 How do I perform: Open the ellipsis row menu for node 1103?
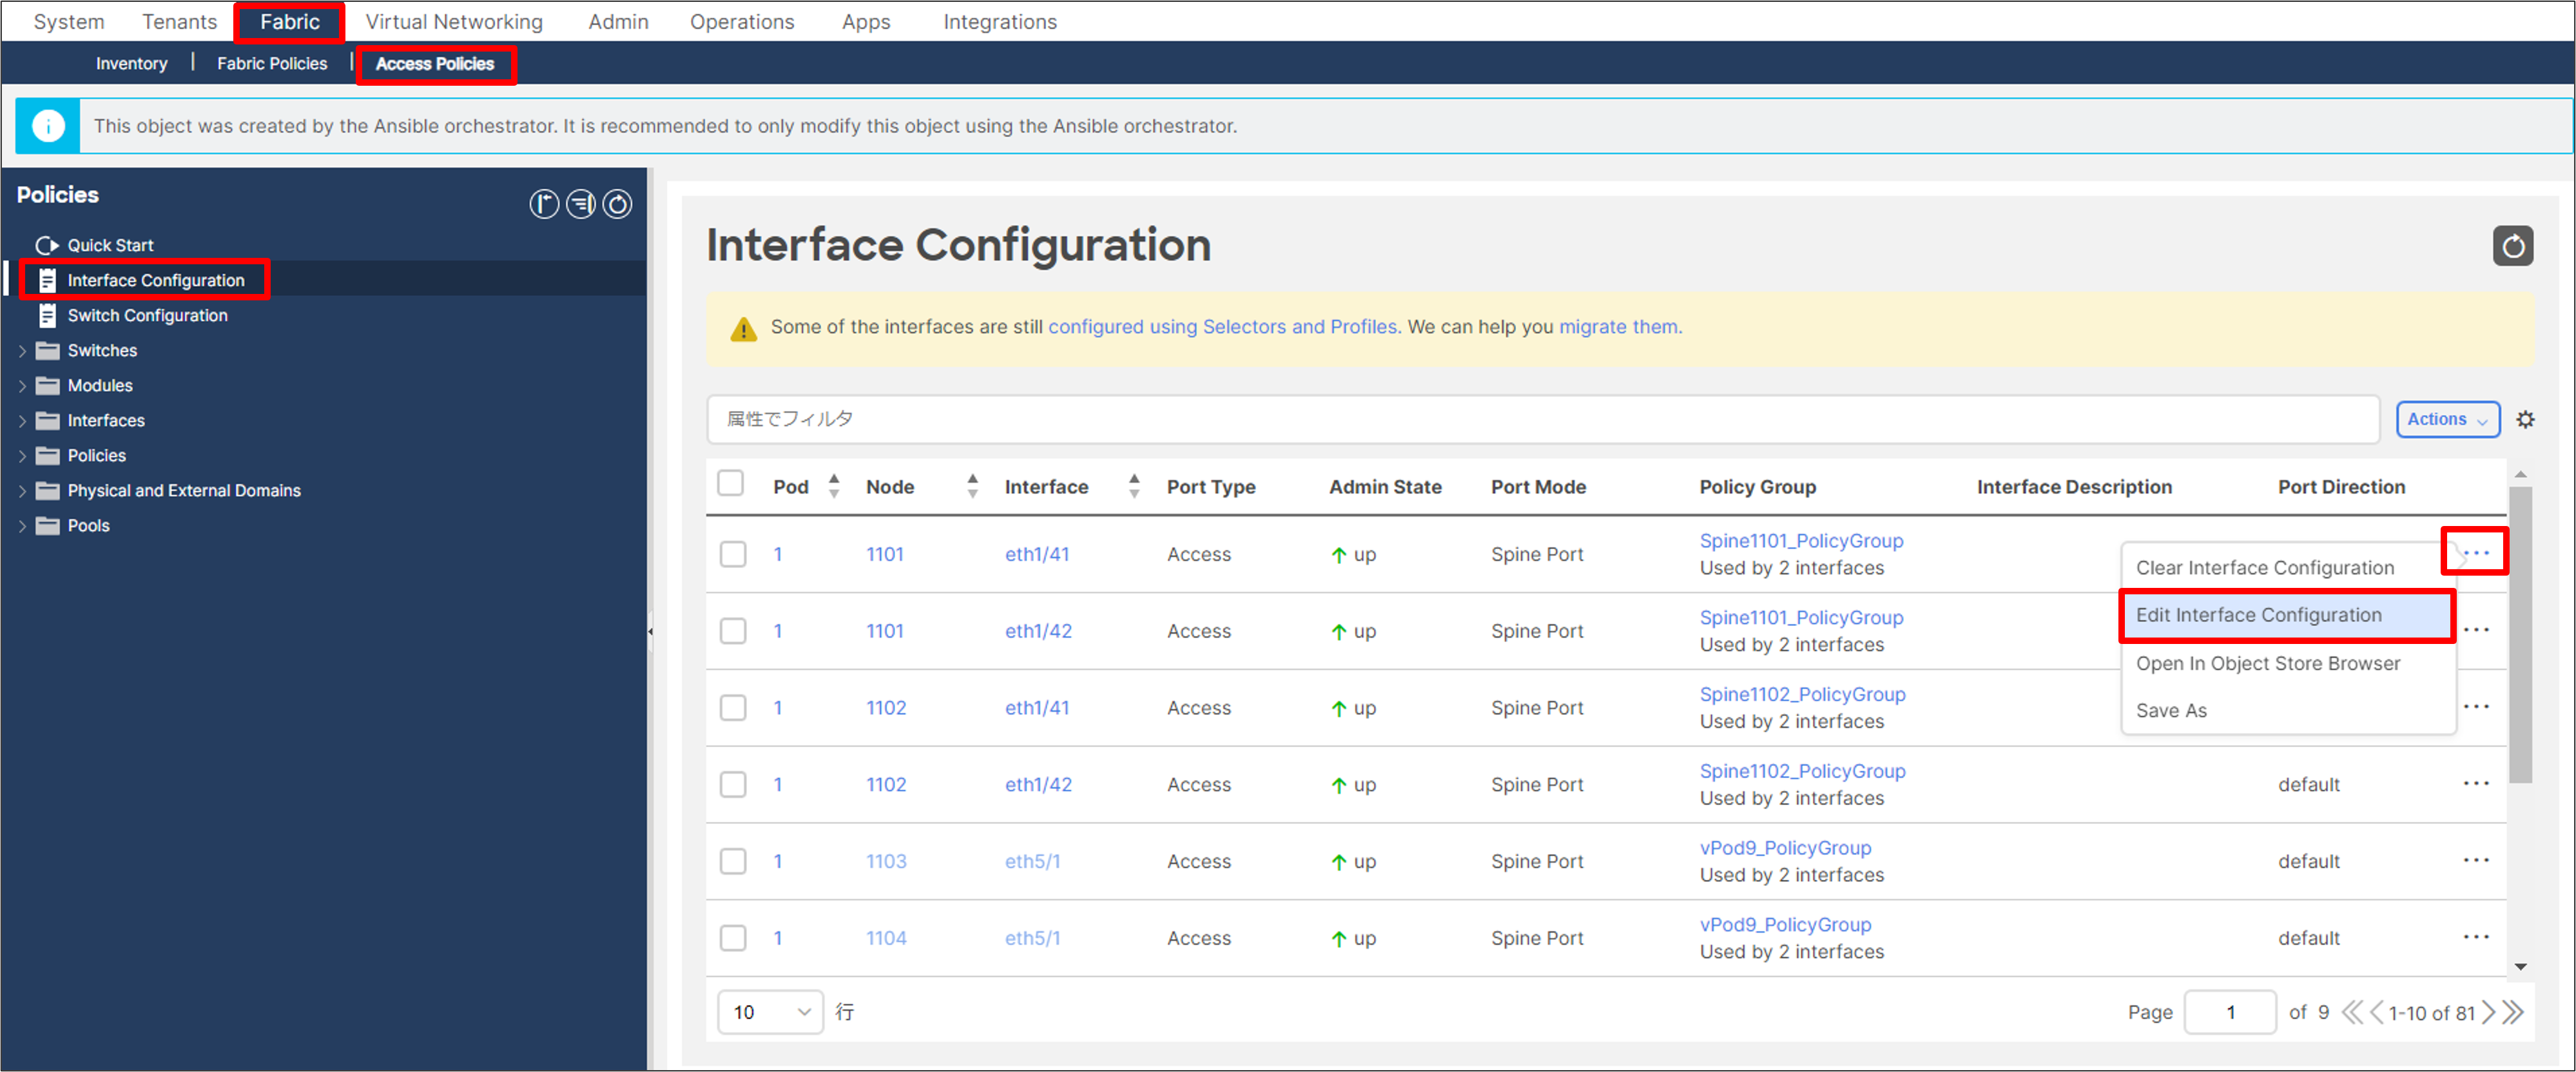click(2477, 859)
